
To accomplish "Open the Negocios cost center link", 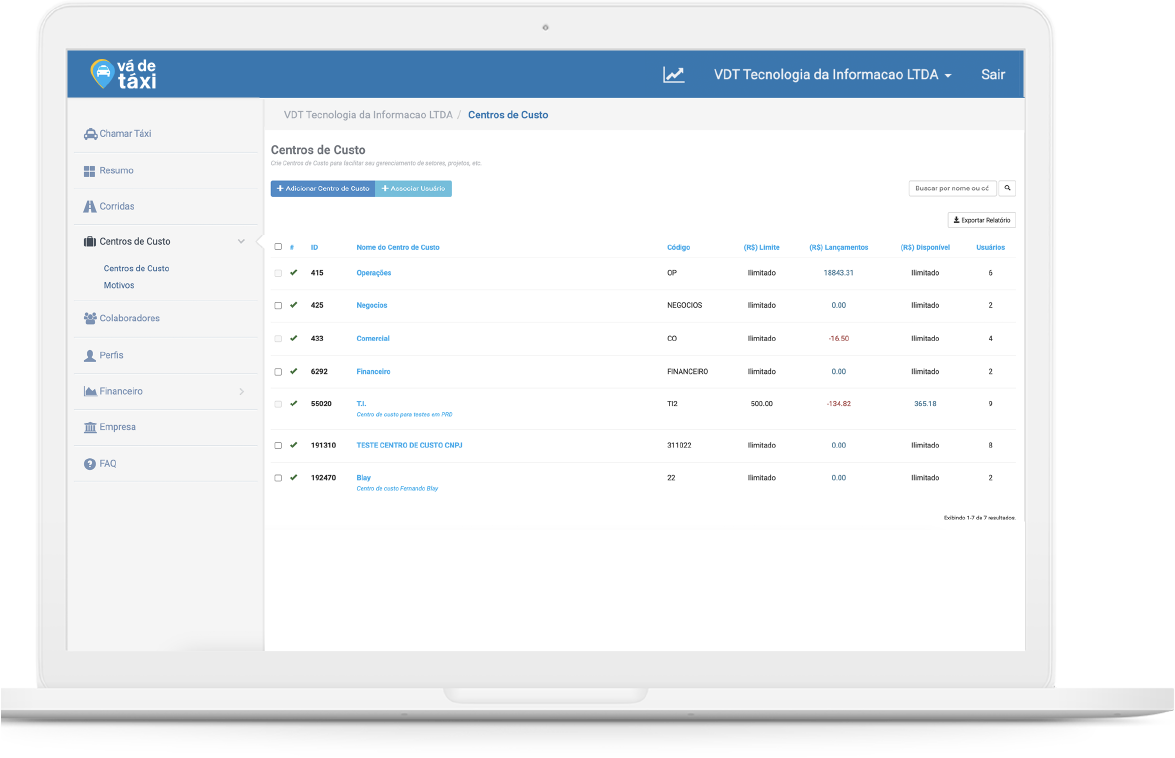I will pyautogui.click(x=372, y=306).
